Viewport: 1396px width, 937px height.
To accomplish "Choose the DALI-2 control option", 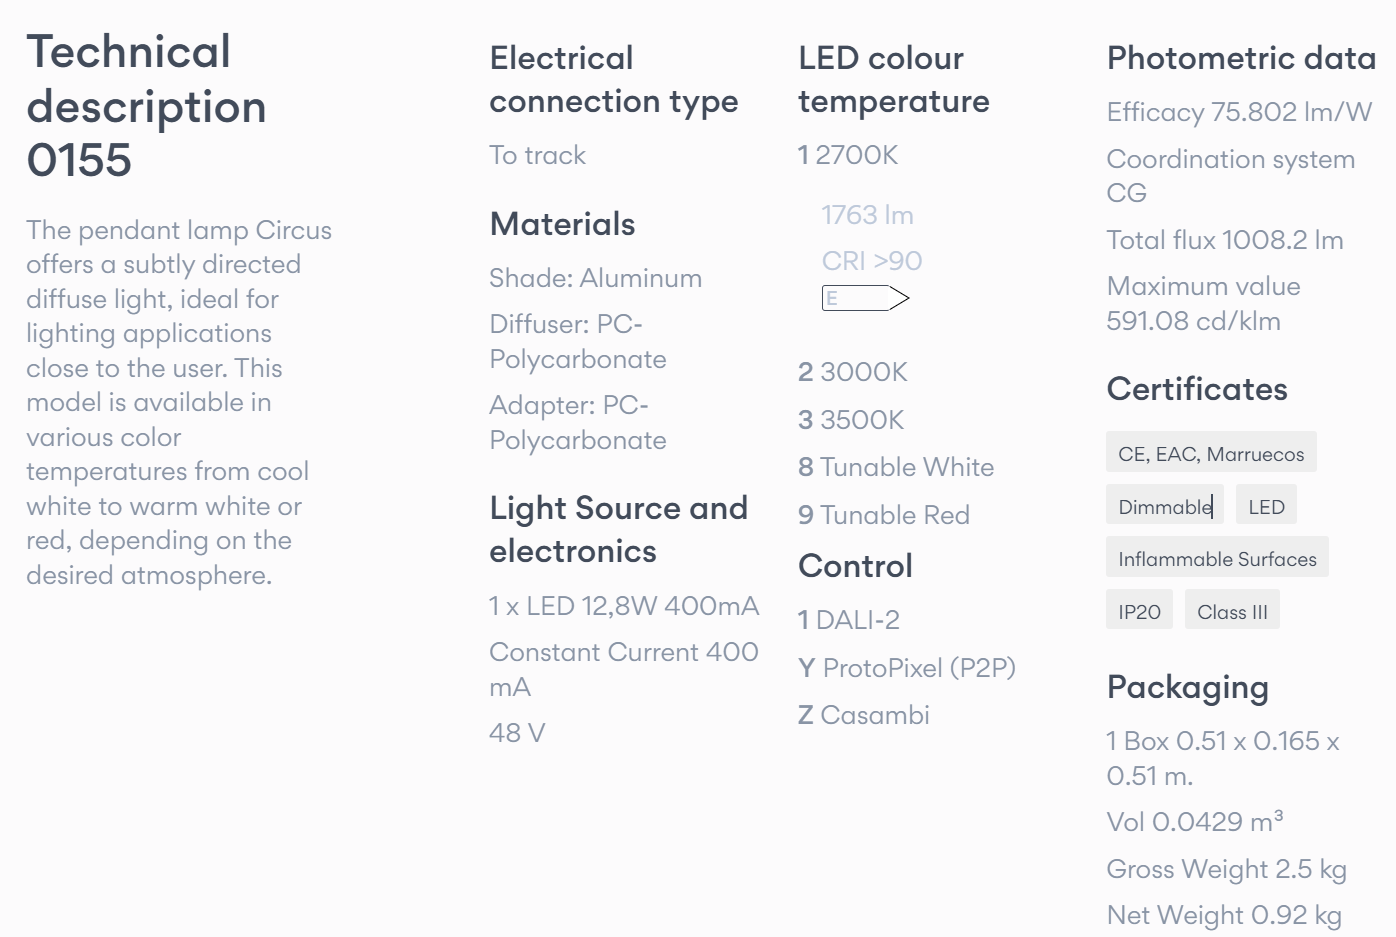I will tap(849, 620).
